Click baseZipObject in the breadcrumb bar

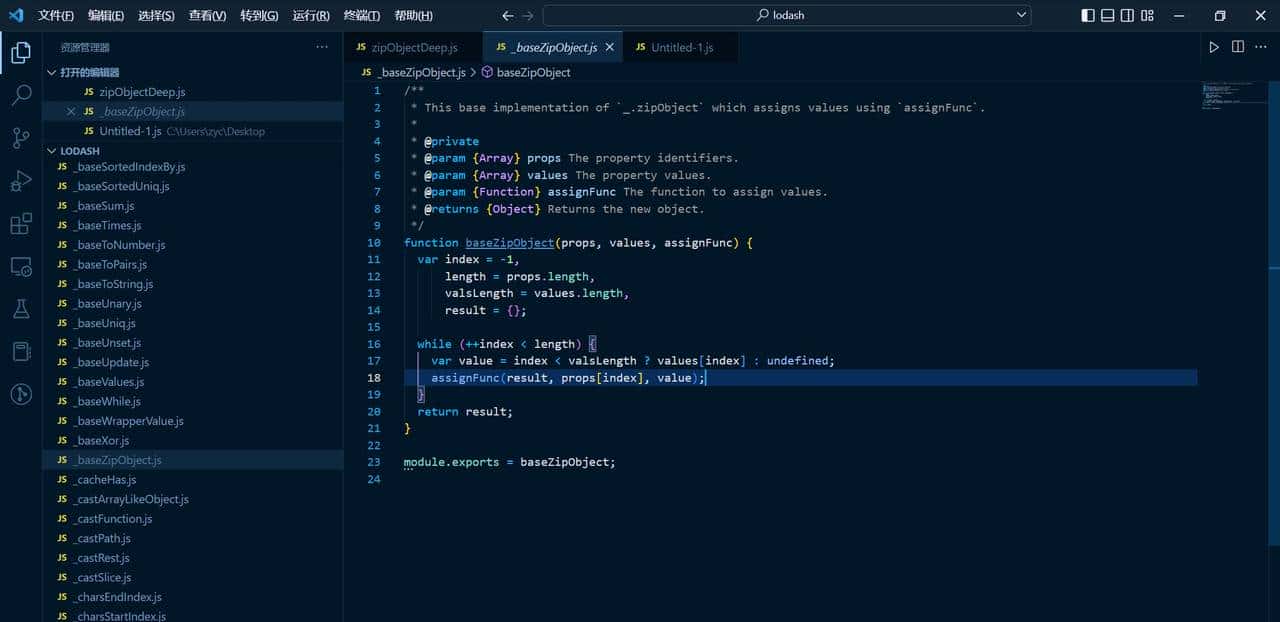[x=533, y=72]
